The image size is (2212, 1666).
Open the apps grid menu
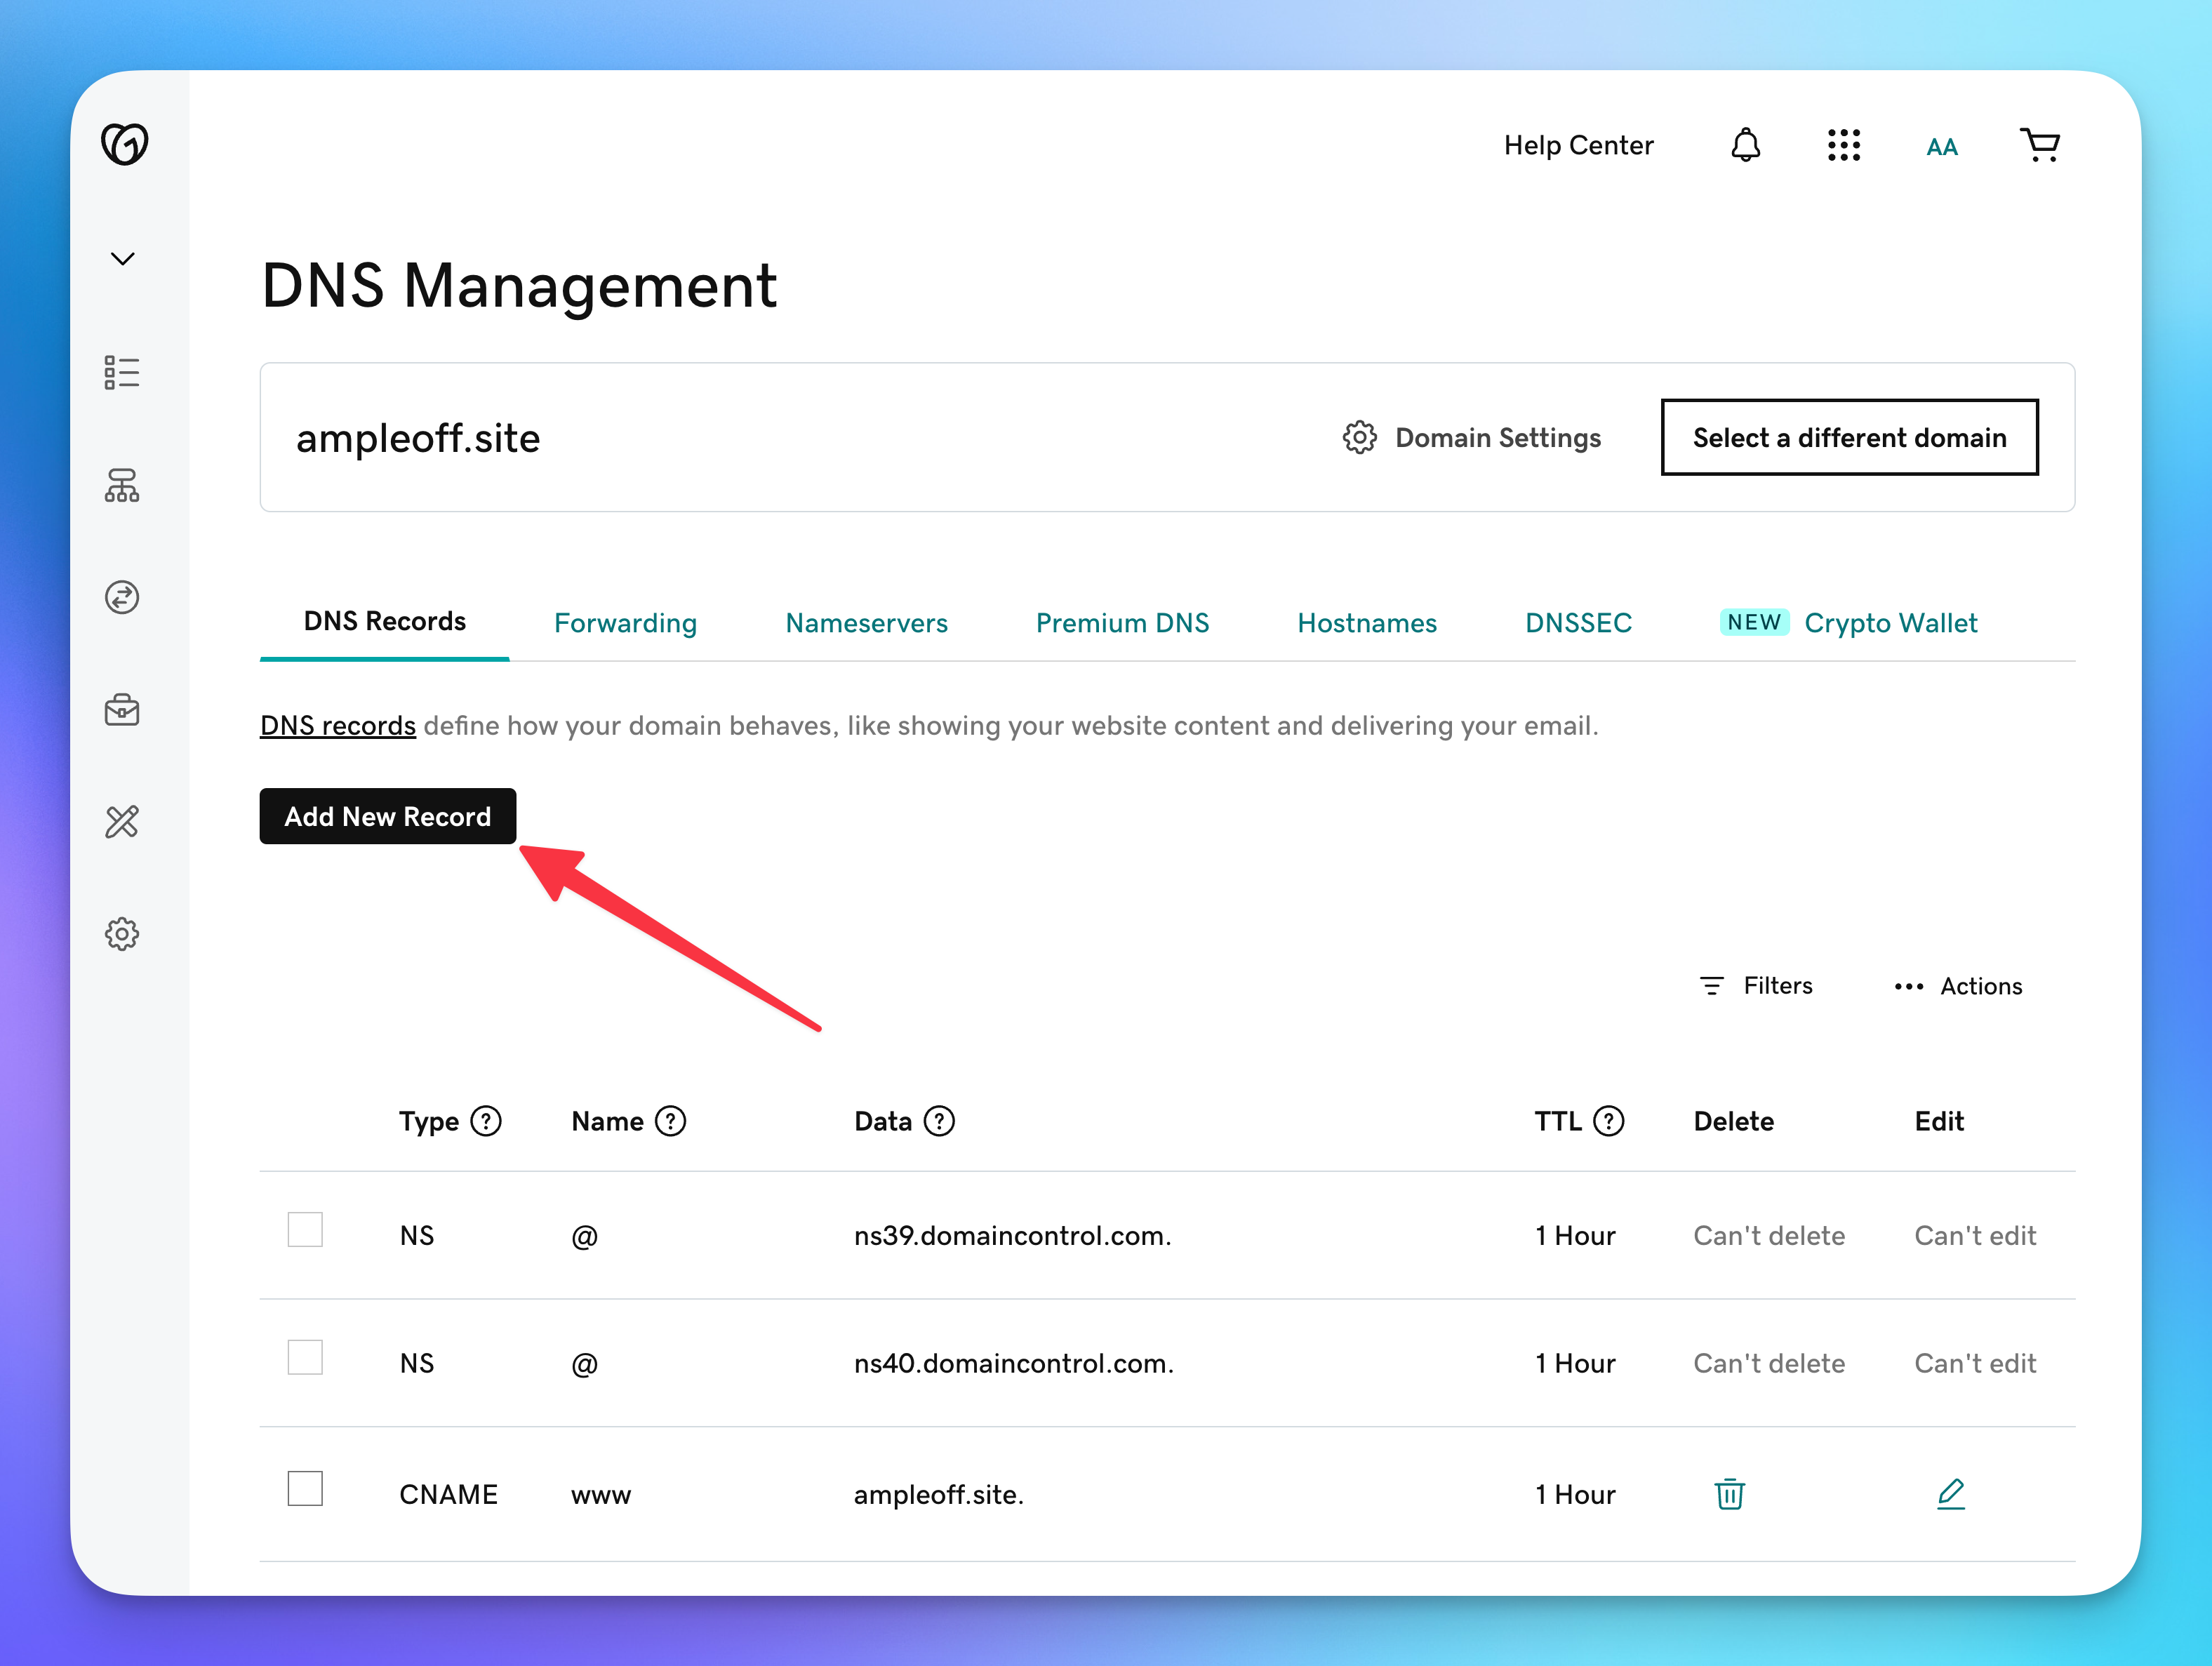(1843, 145)
